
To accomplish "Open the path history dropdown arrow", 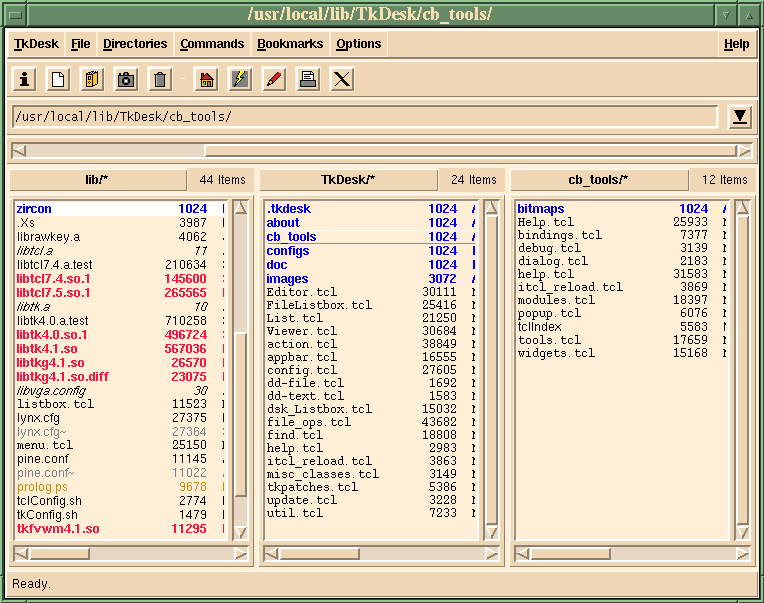I will click(x=739, y=117).
